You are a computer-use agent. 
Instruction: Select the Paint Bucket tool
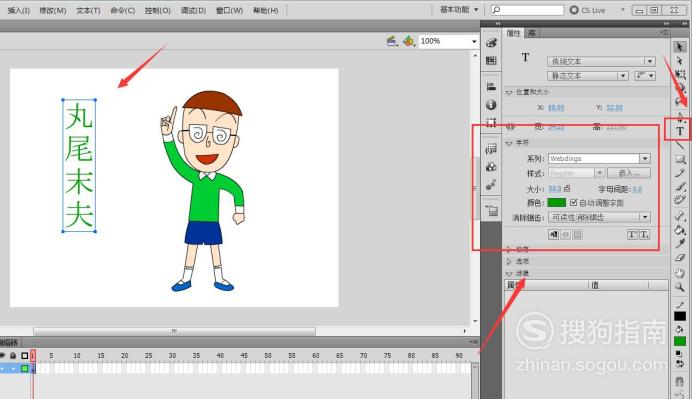pos(680,230)
